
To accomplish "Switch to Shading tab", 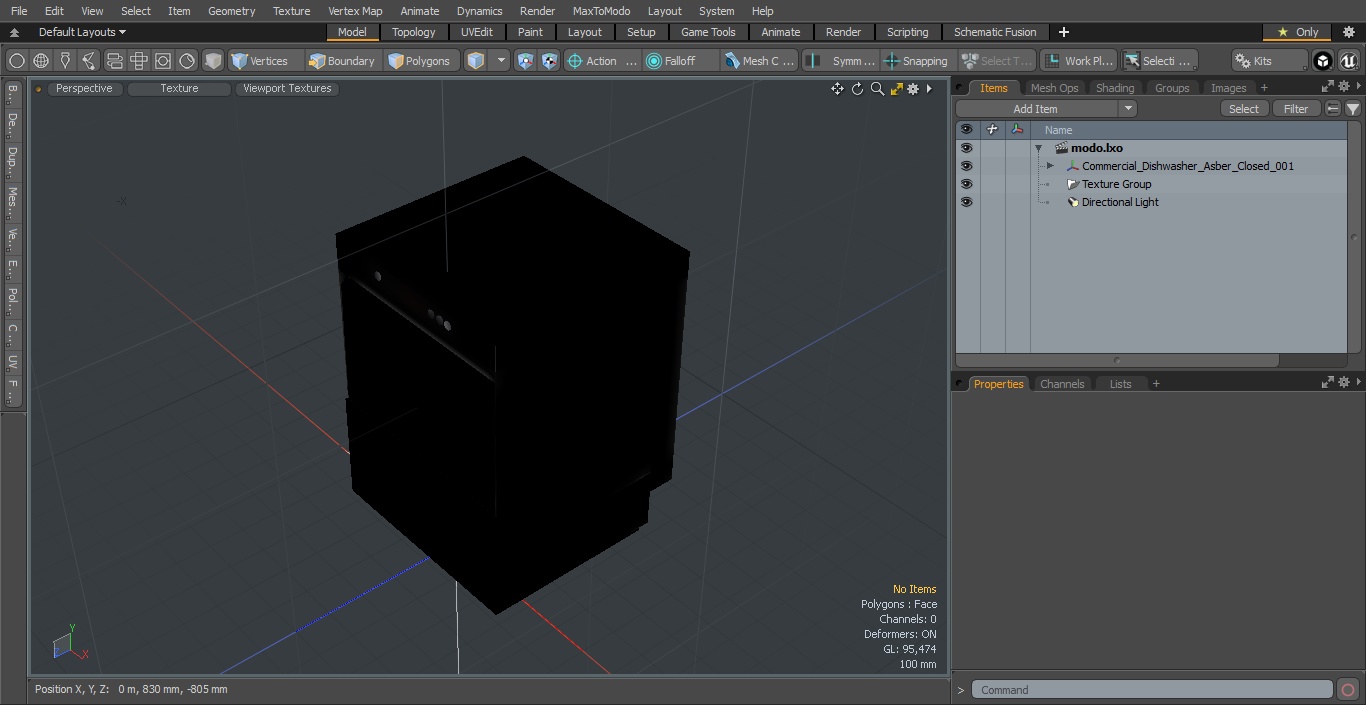I will point(1115,88).
